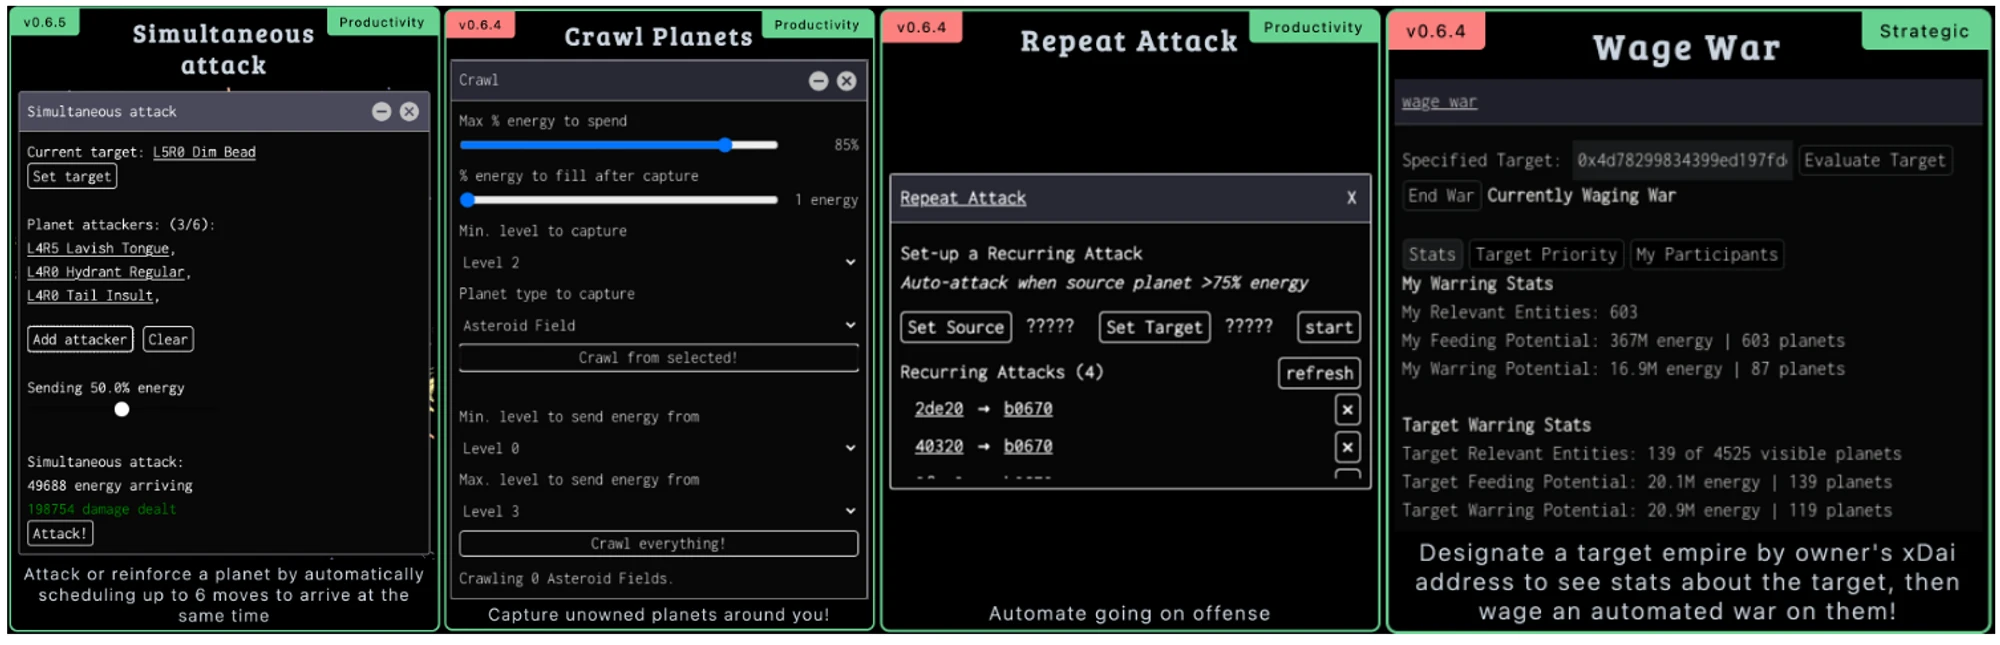Open Min. level to send energy dropdown
The width and height of the screenshot is (2000, 645).
tap(657, 449)
